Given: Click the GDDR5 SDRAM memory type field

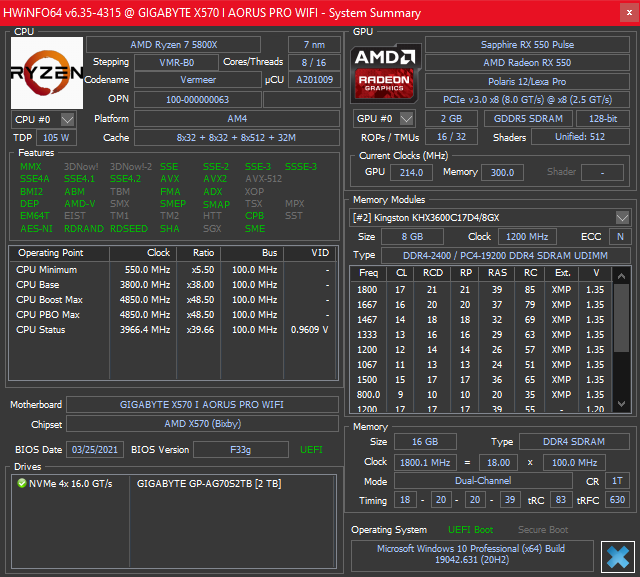Looking at the screenshot, I should (x=528, y=119).
